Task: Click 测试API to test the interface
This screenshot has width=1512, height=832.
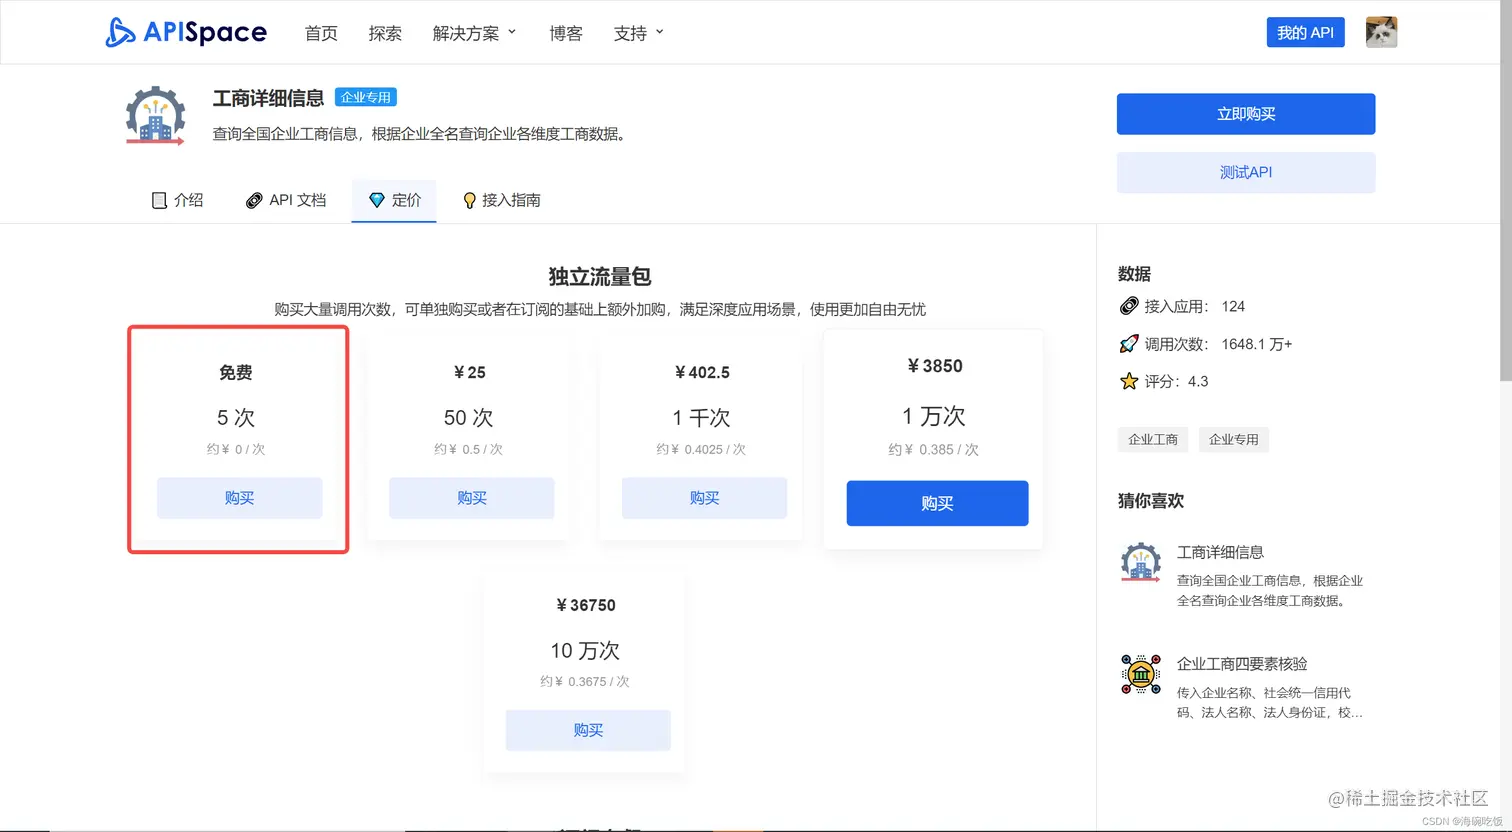Action: [1245, 172]
